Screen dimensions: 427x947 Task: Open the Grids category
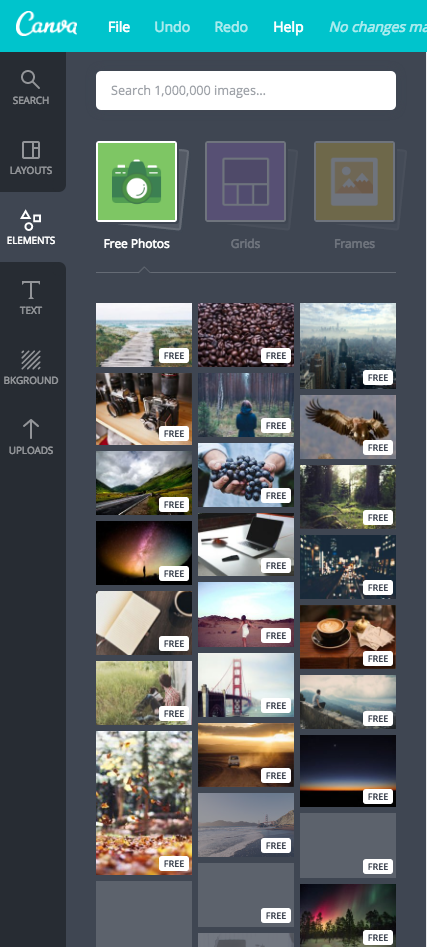[x=245, y=182]
